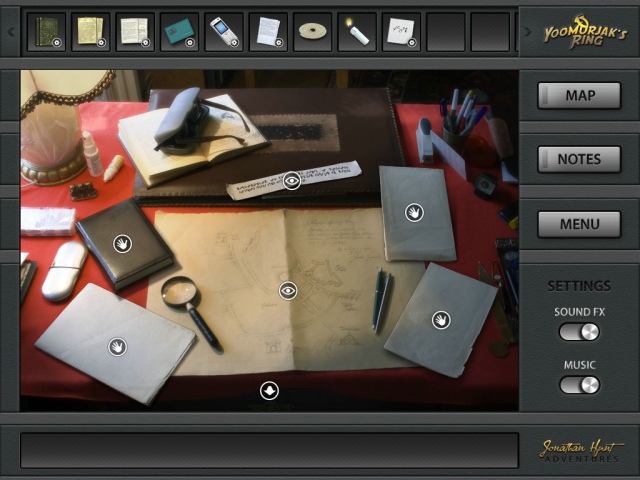
Task: Examine the map using center eye icon
Action: point(288,290)
